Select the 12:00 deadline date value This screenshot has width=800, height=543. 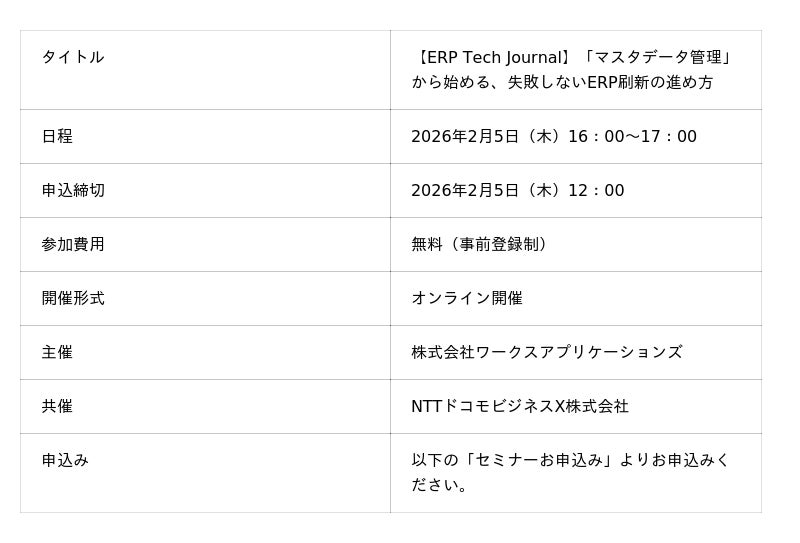click(517, 190)
